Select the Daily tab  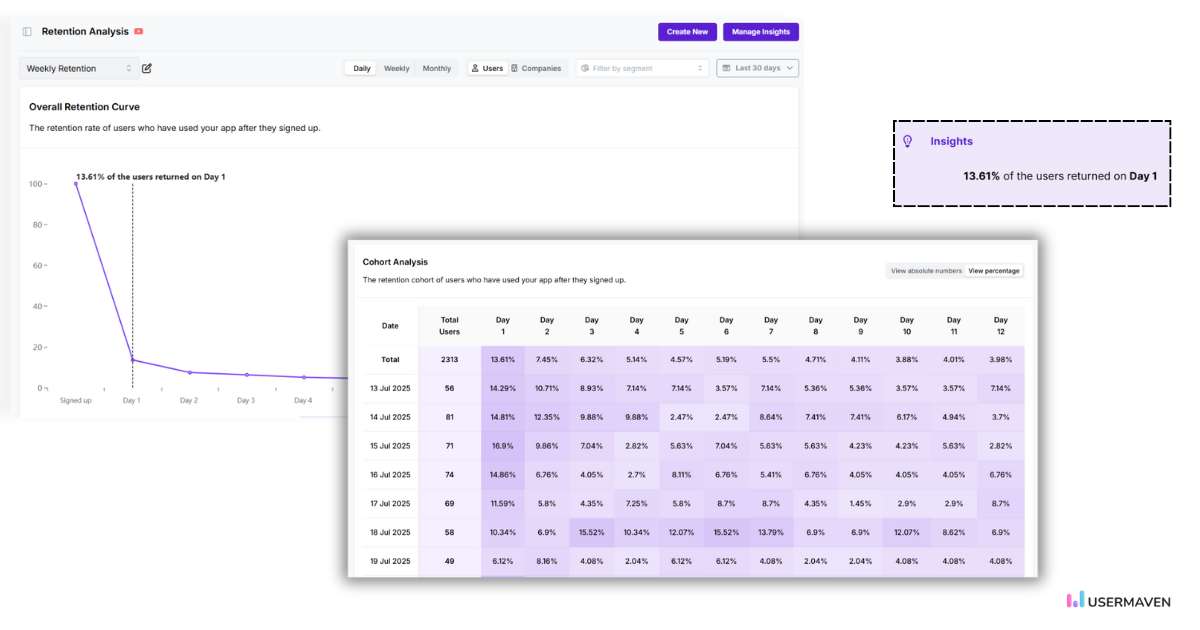click(x=362, y=69)
